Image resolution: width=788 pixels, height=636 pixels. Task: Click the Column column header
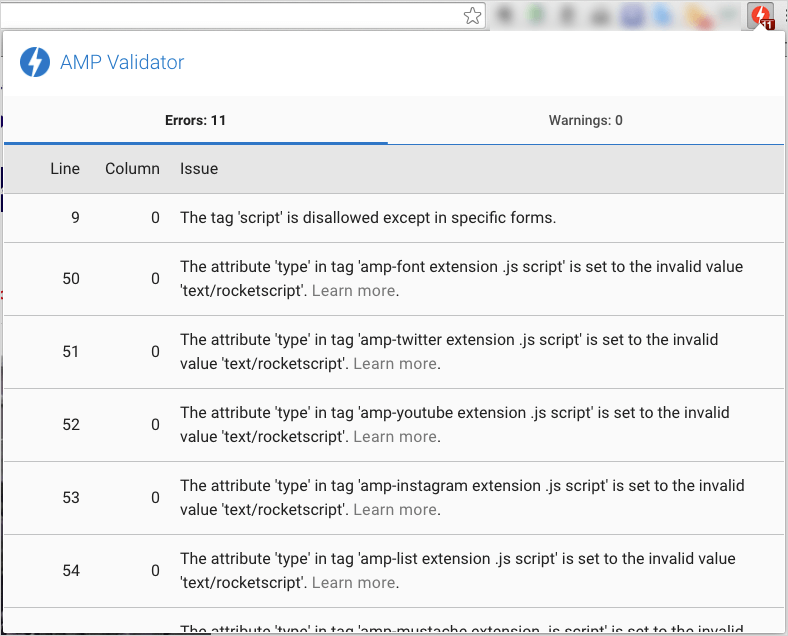pyautogui.click(x=132, y=169)
